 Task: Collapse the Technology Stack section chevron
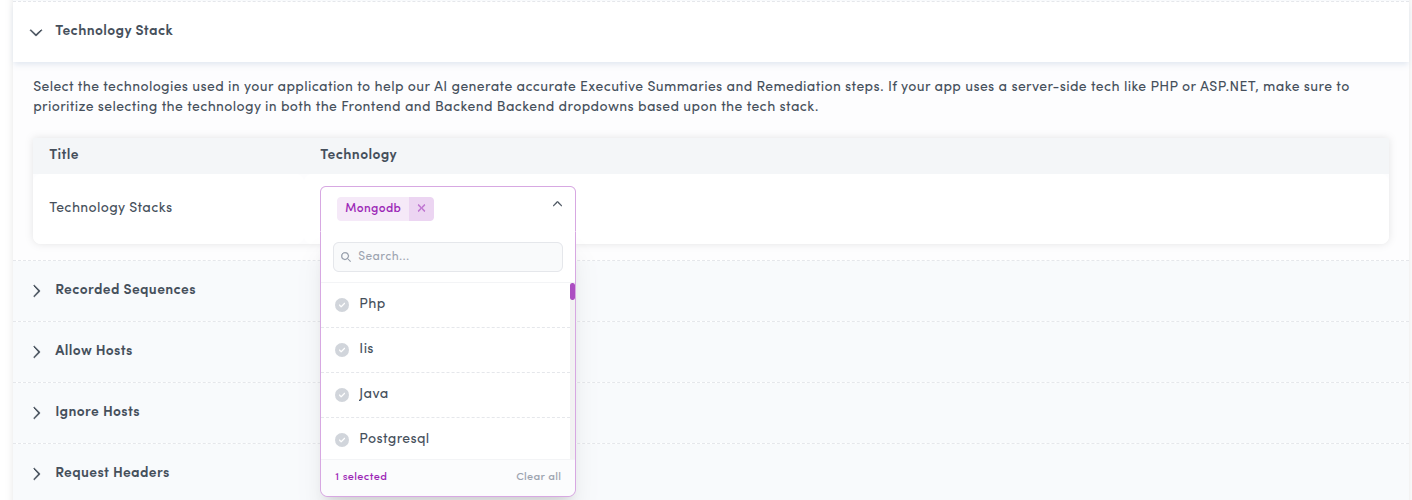[x=37, y=32]
